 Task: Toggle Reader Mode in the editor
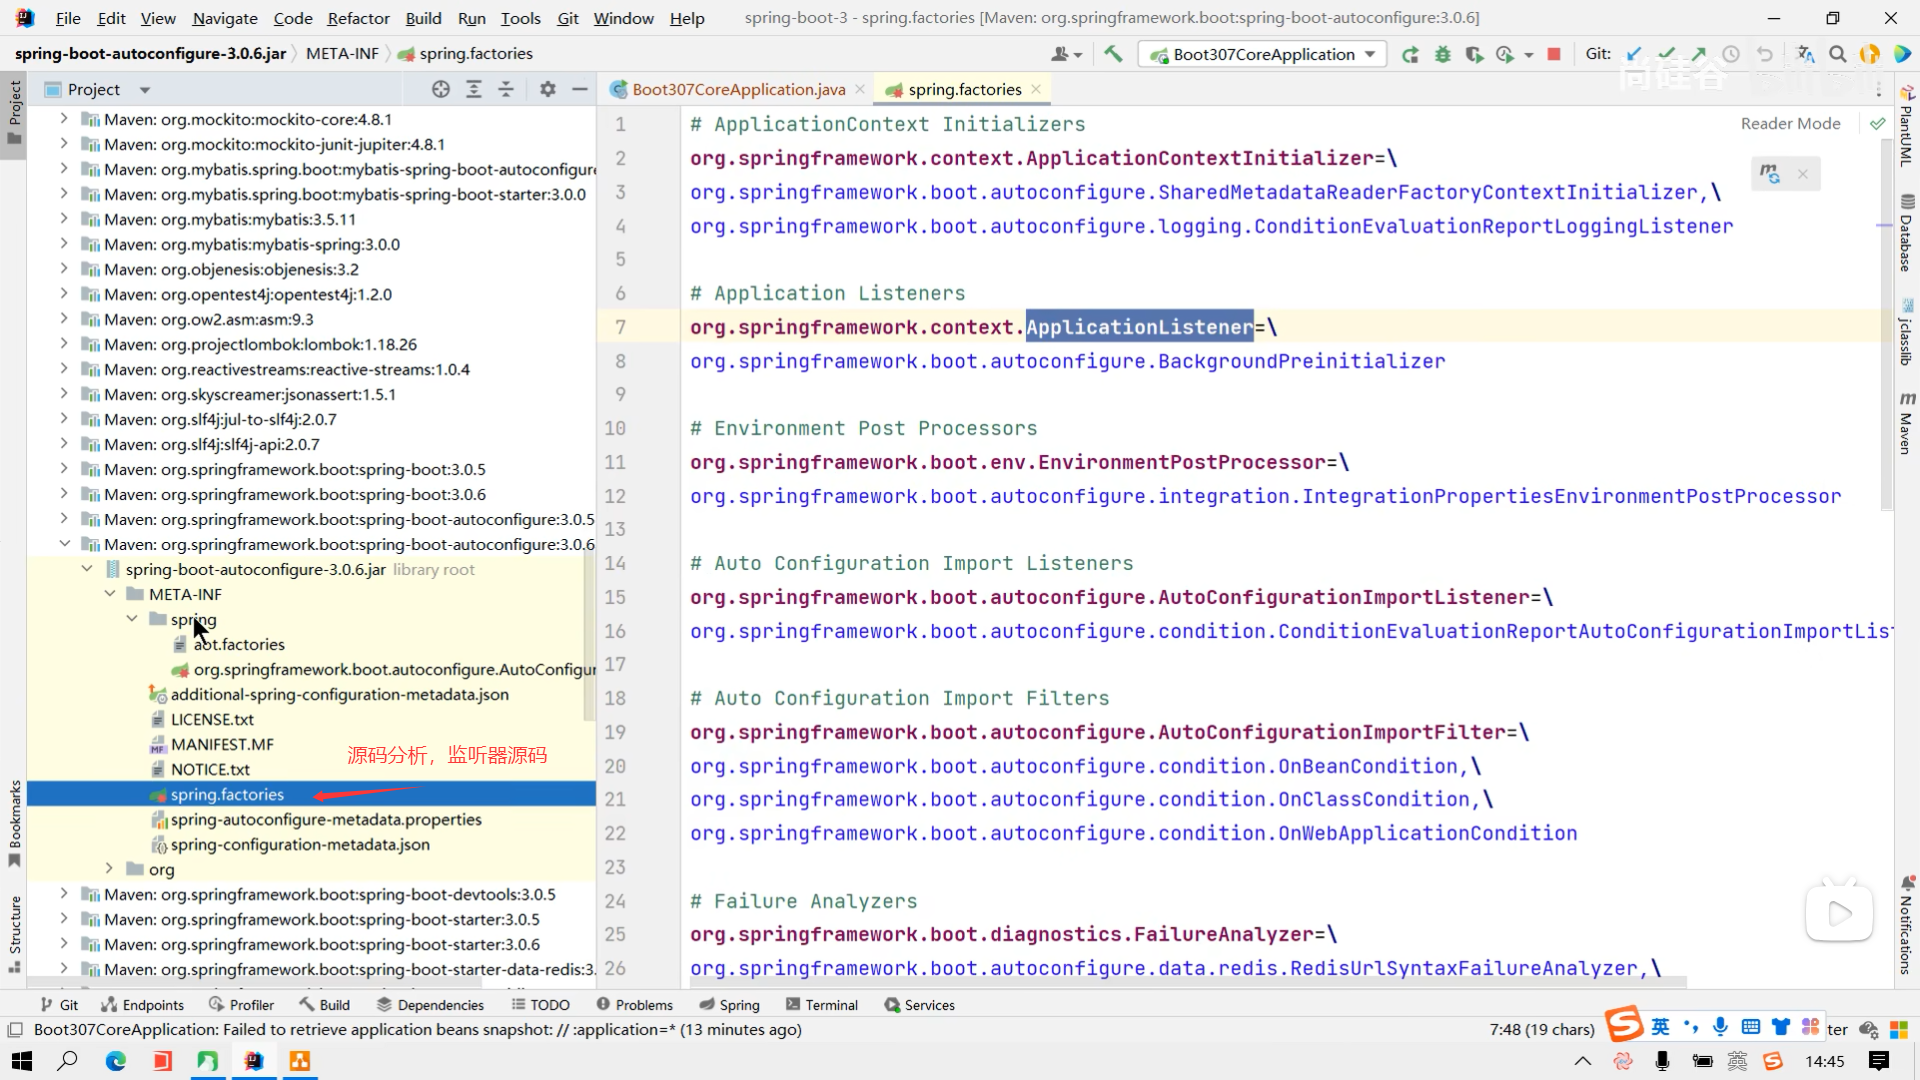(x=1790, y=123)
